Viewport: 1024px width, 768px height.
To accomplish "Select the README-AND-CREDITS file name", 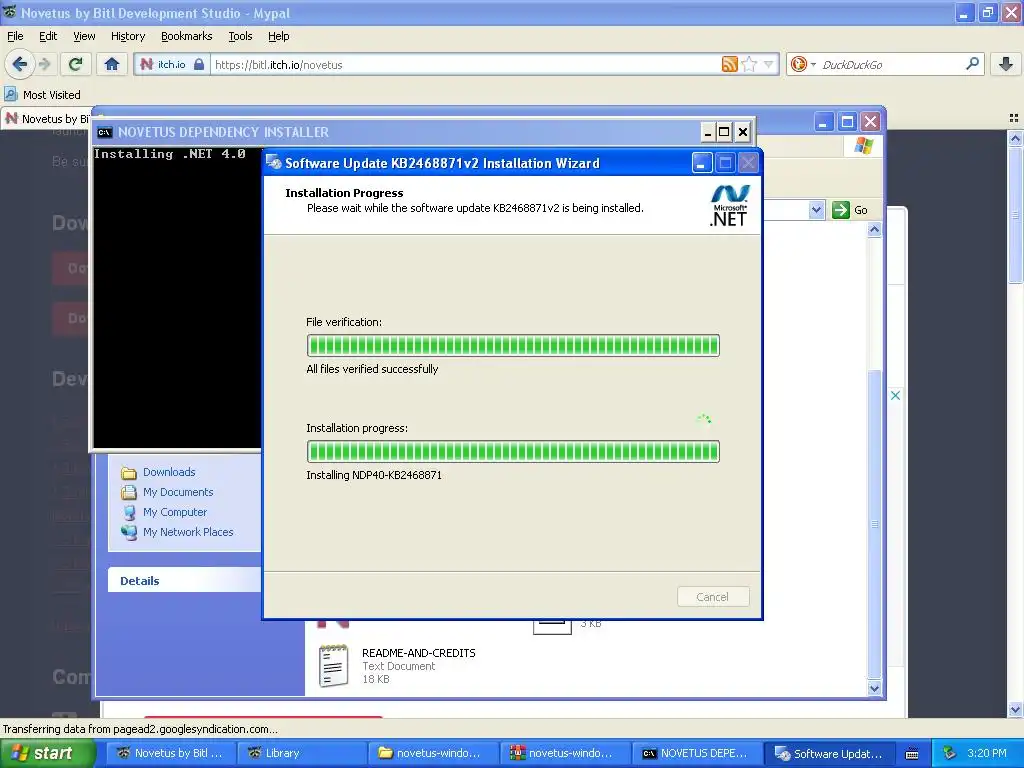I will (419, 652).
